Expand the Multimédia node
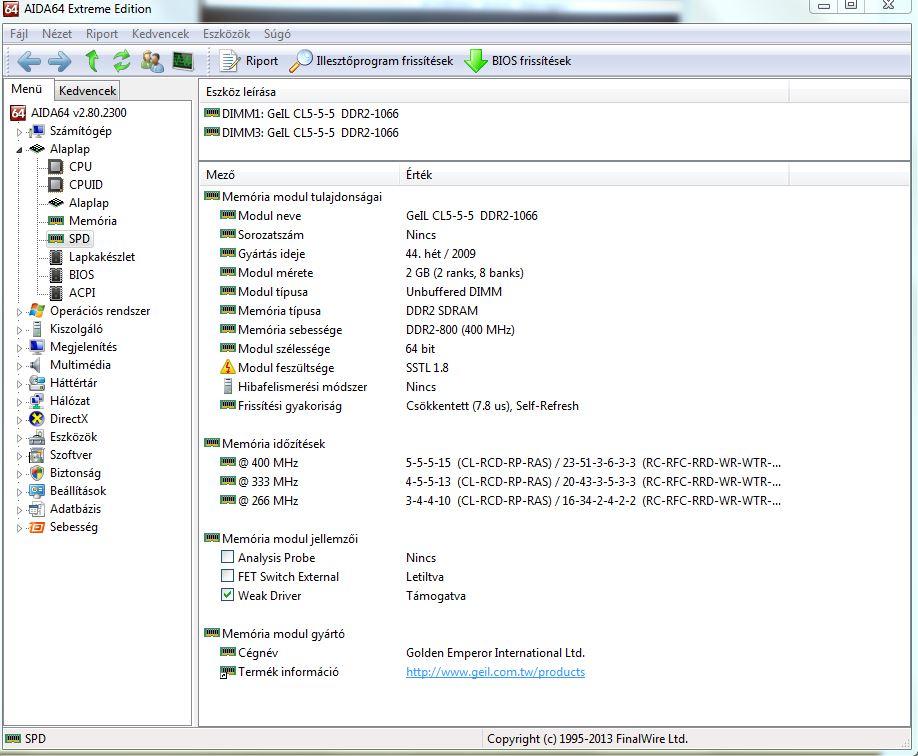 [x=19, y=367]
